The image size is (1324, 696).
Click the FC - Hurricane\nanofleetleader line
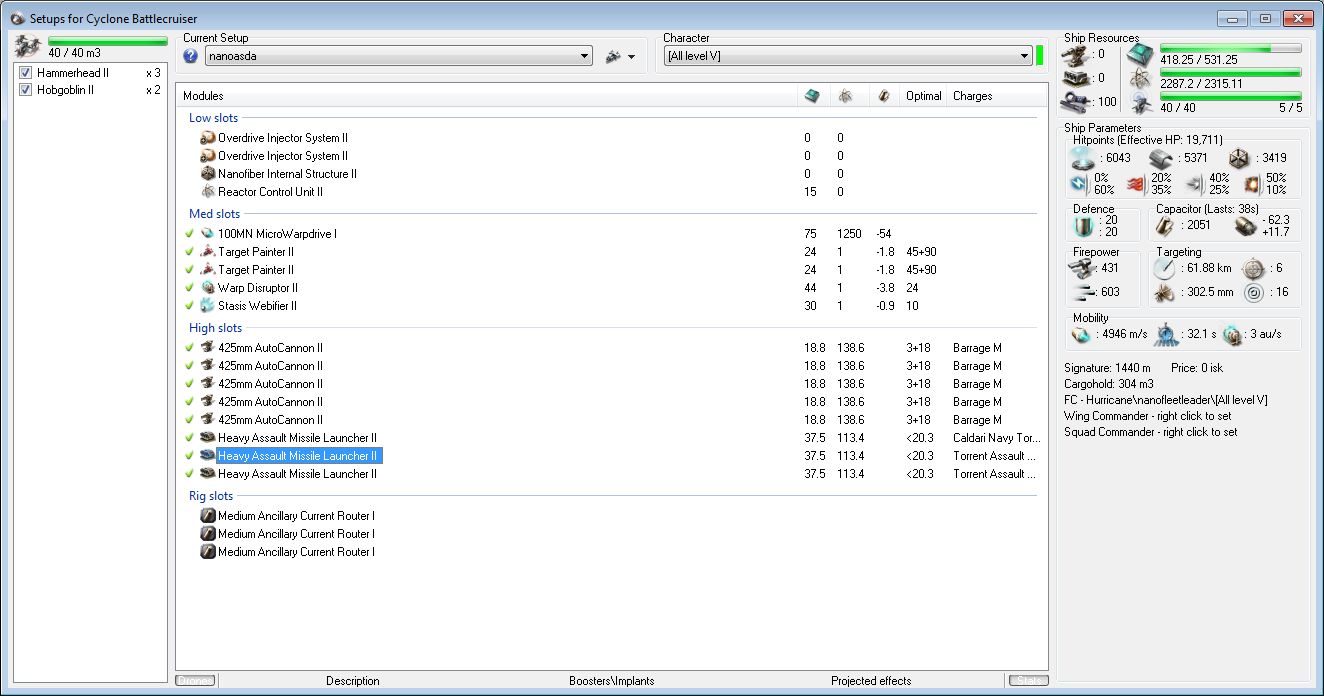tap(1166, 400)
